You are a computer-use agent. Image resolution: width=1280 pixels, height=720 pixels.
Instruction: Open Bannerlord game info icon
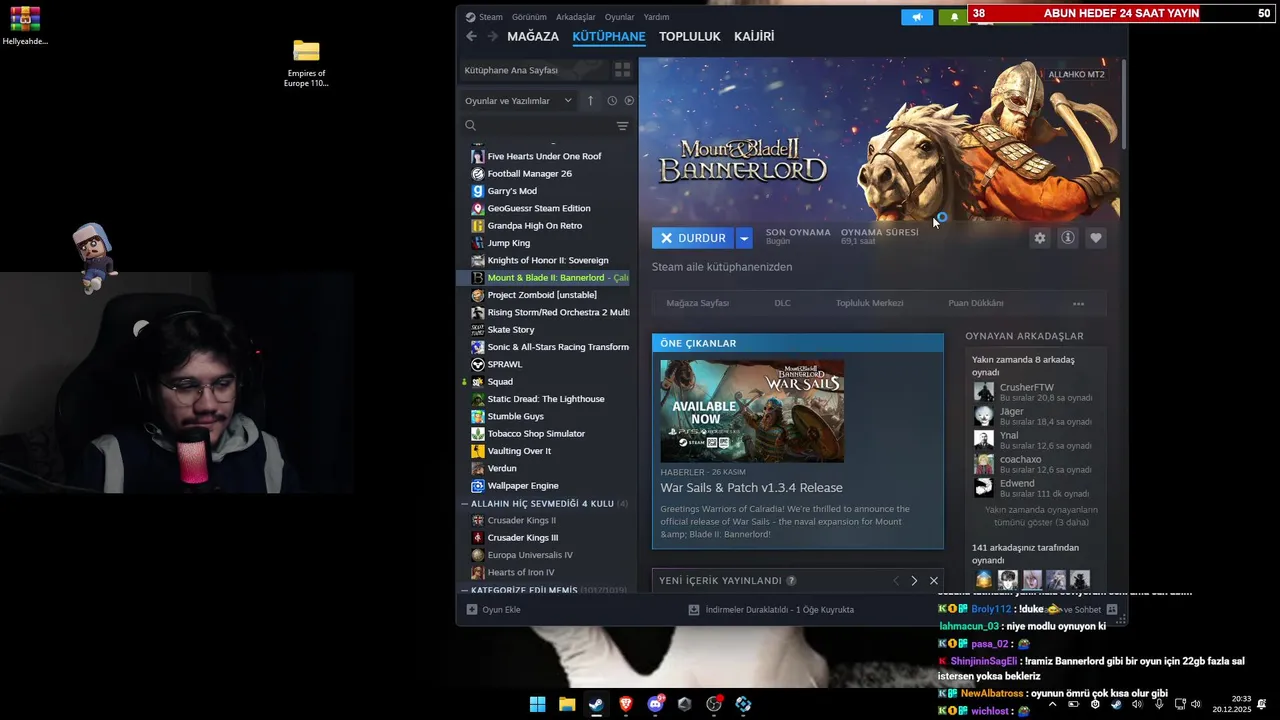click(1068, 238)
